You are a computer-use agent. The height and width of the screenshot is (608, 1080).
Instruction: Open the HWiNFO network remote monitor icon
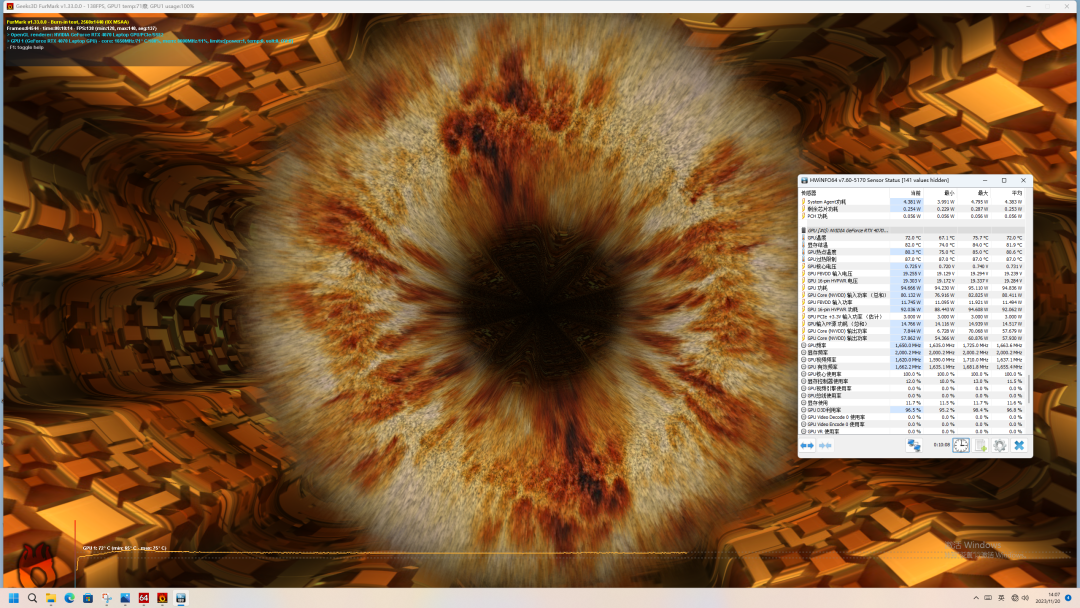click(914, 445)
